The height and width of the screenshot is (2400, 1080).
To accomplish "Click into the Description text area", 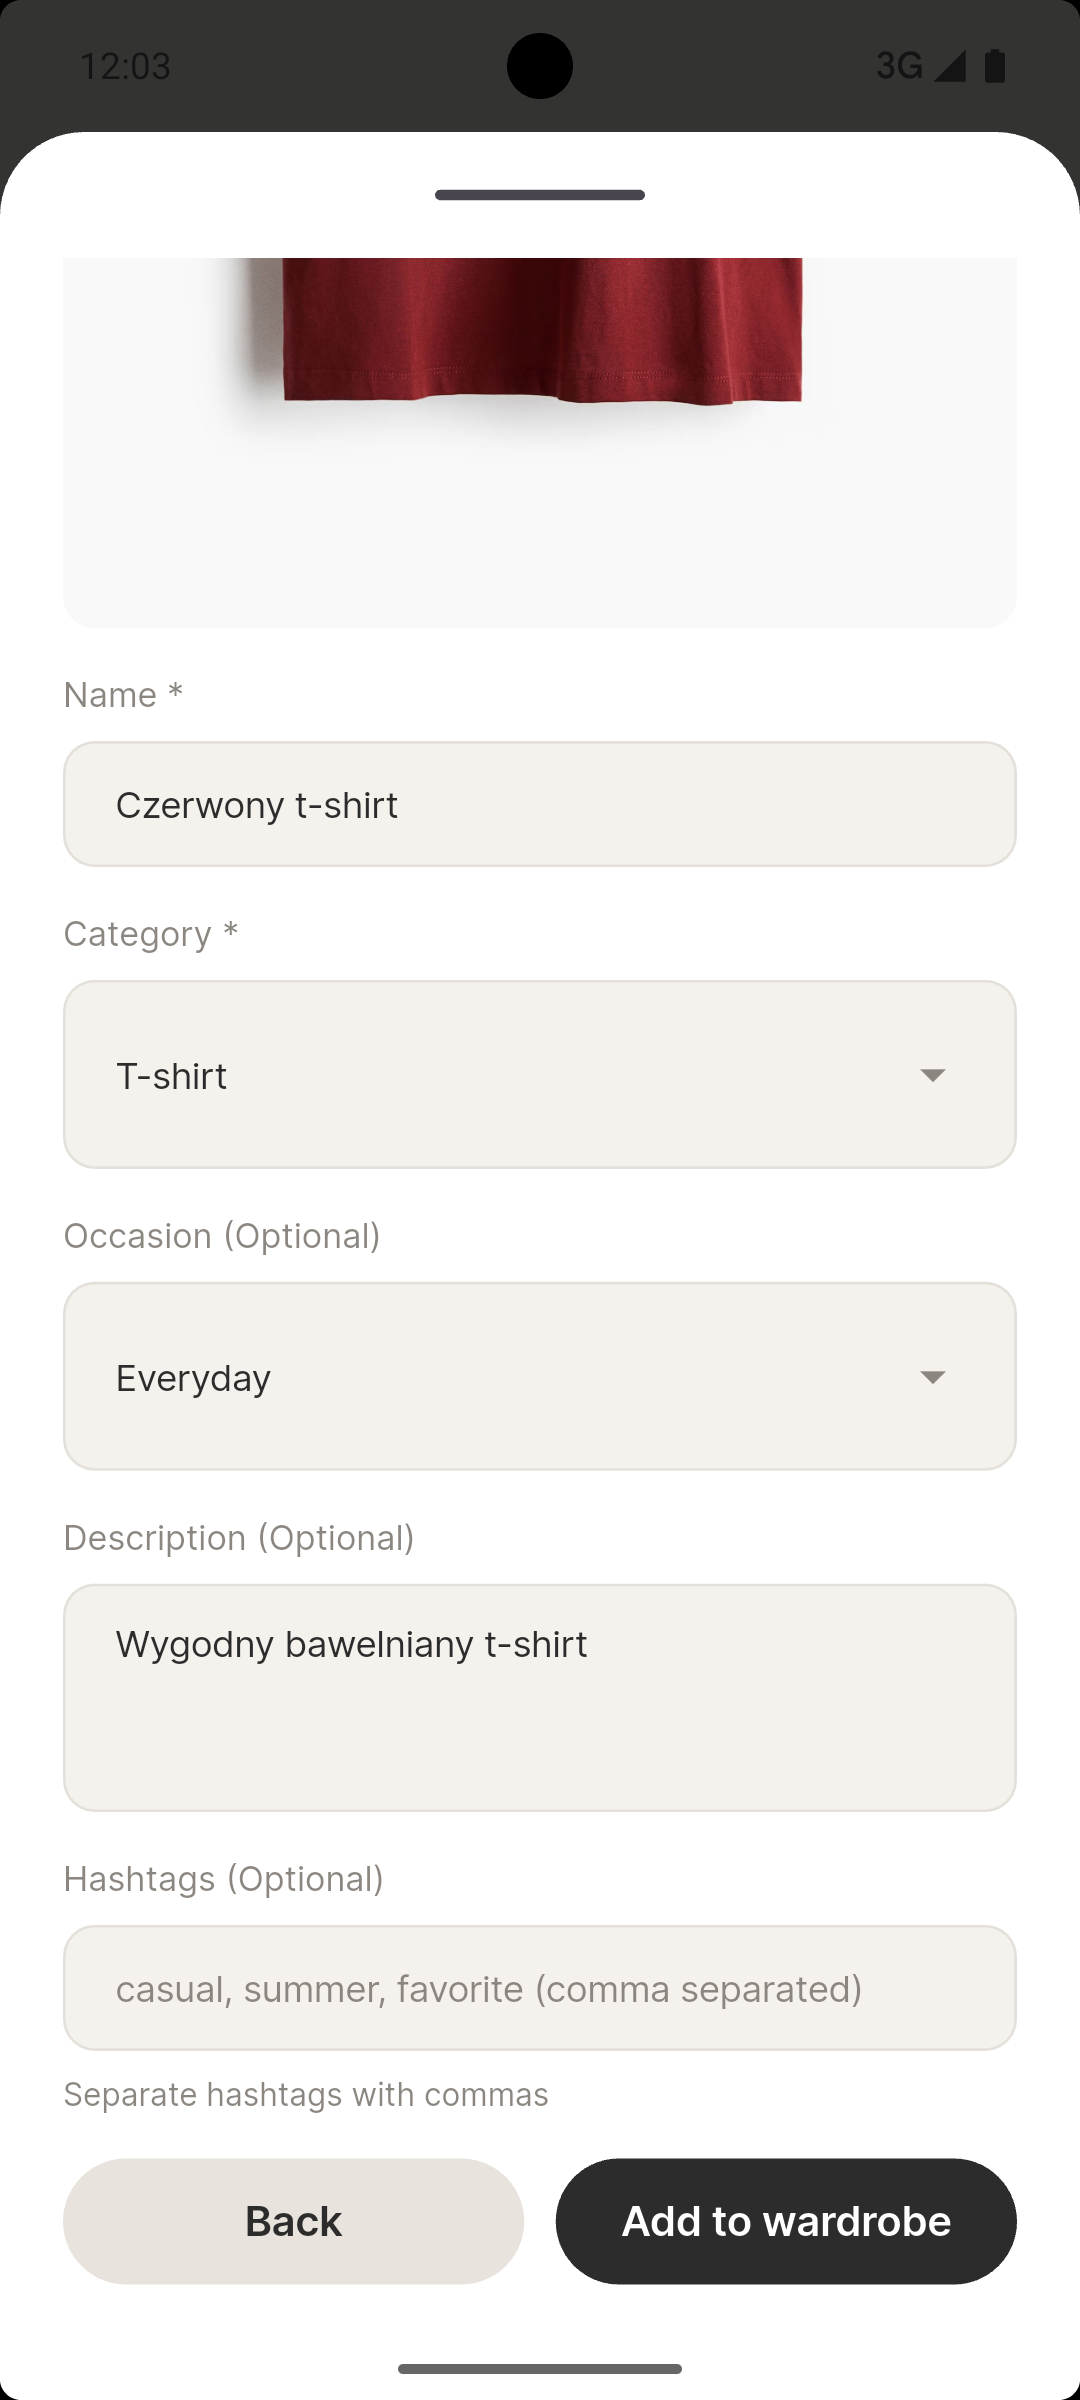I will pos(540,1697).
